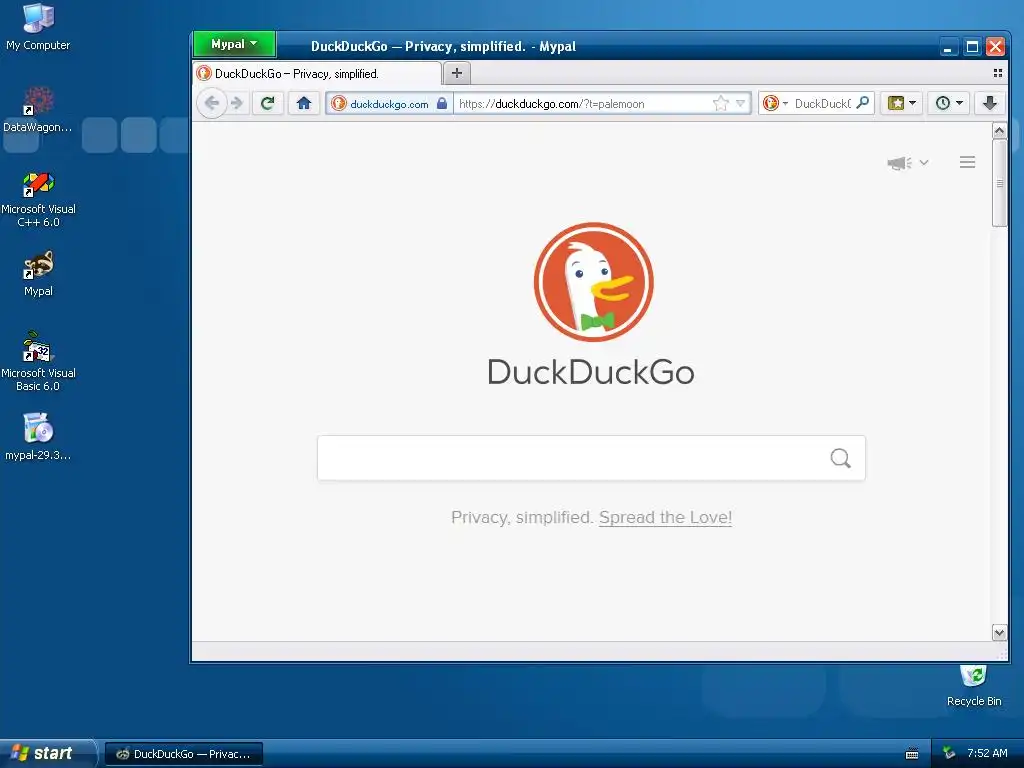Select Microsoft Visual Basic 6.0 desktop icon
Image resolution: width=1024 pixels, height=768 pixels.
tap(38, 361)
